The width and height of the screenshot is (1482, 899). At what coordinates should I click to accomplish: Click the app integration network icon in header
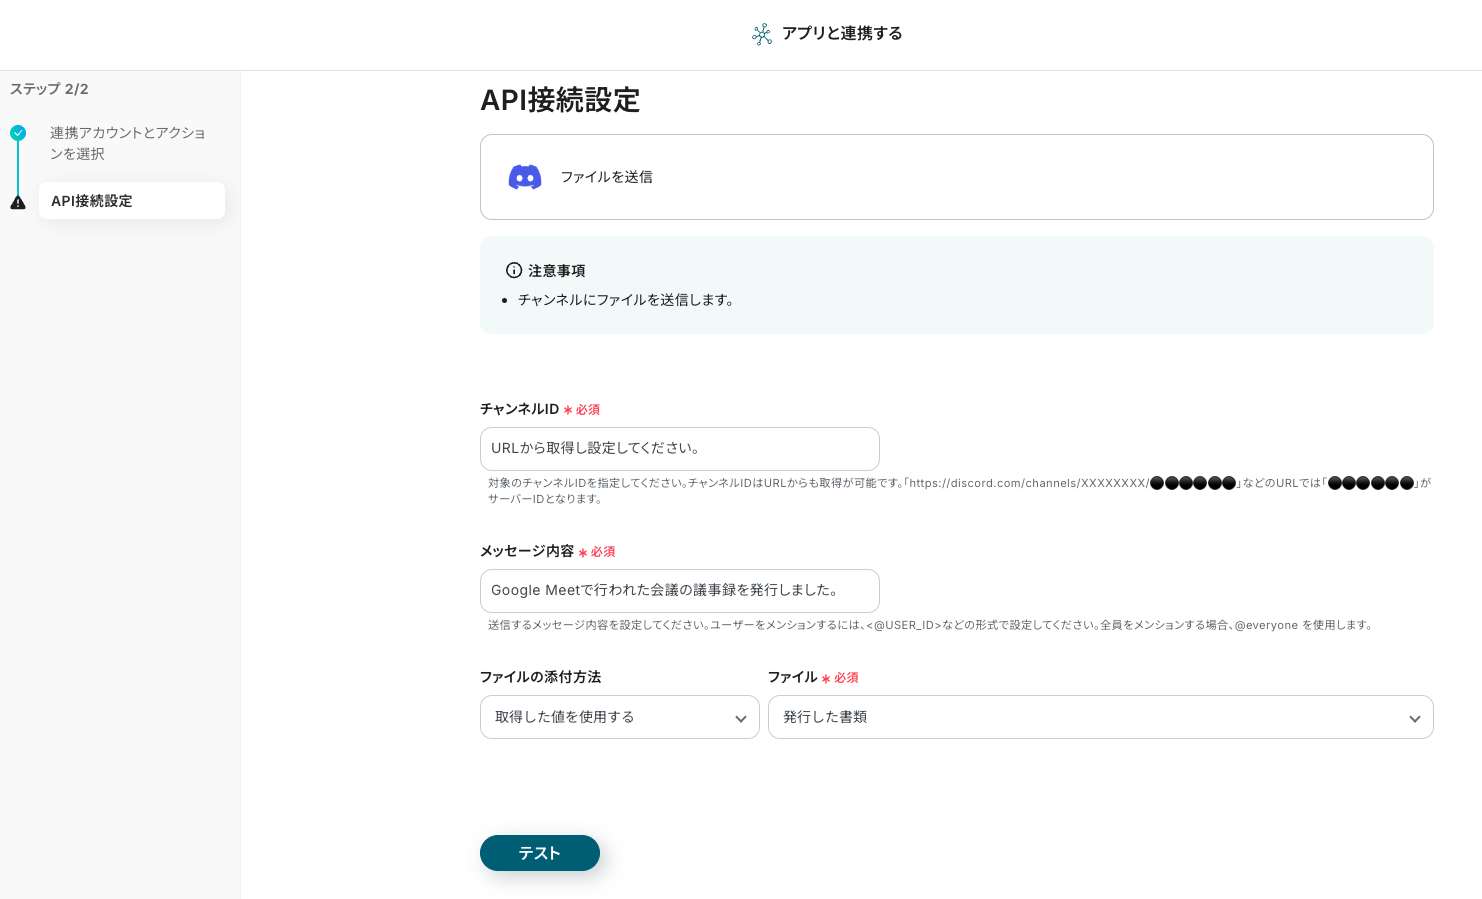[762, 34]
